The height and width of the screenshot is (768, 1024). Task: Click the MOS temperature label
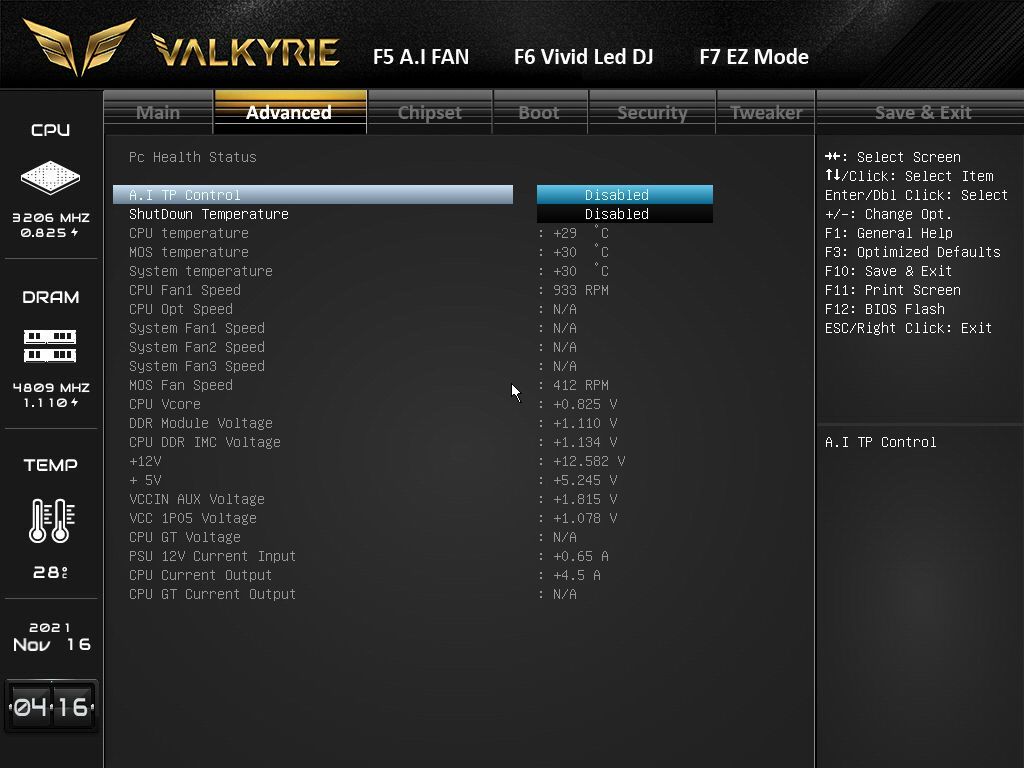pyautogui.click(x=189, y=252)
